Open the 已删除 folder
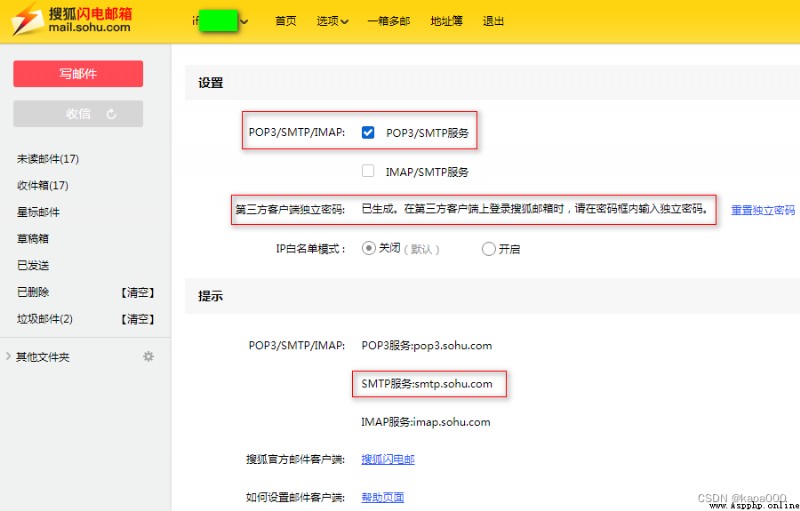Viewport: 800px width, 511px height. coord(33,292)
